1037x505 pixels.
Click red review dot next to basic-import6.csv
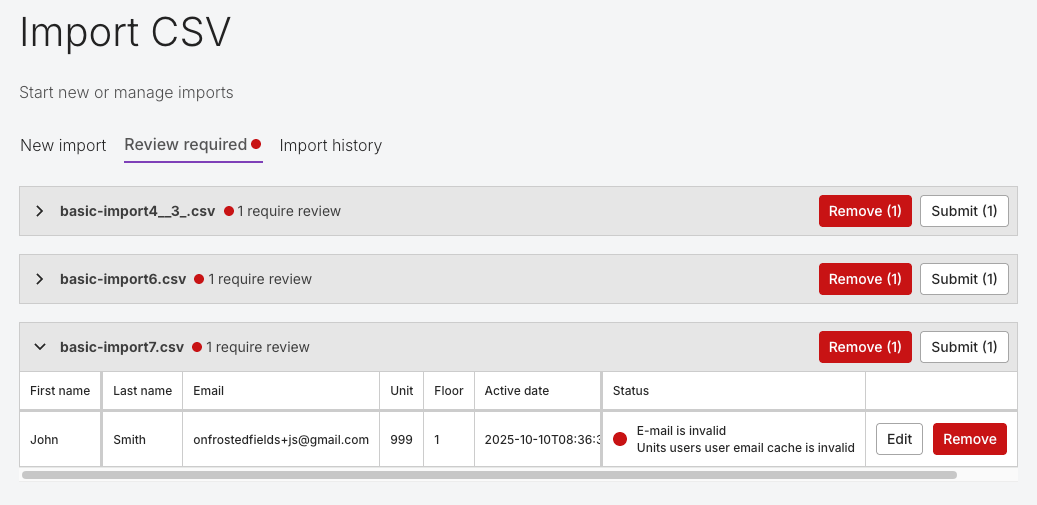point(199,279)
